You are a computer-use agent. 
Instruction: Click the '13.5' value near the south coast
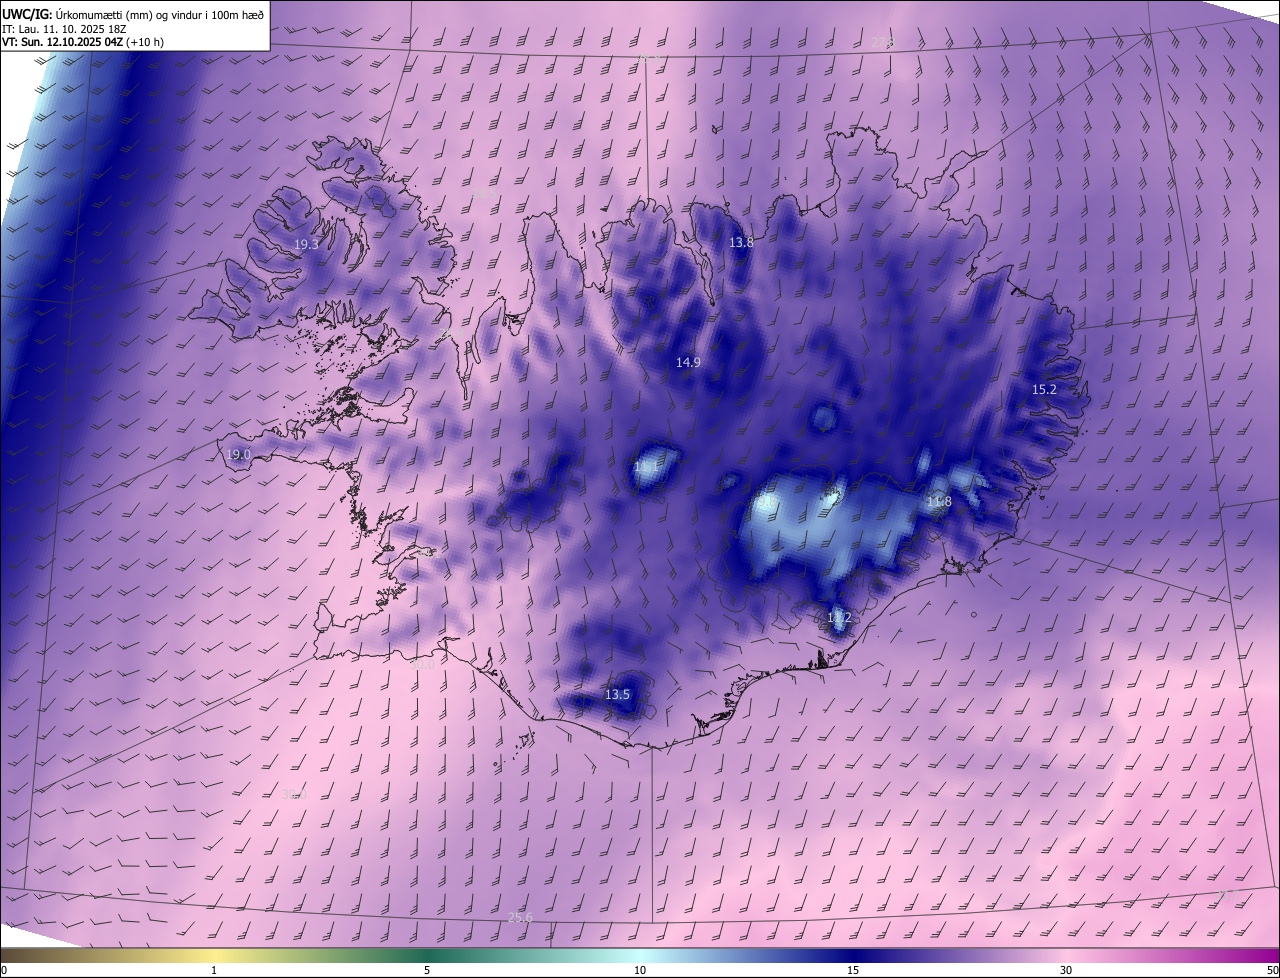[x=618, y=694]
